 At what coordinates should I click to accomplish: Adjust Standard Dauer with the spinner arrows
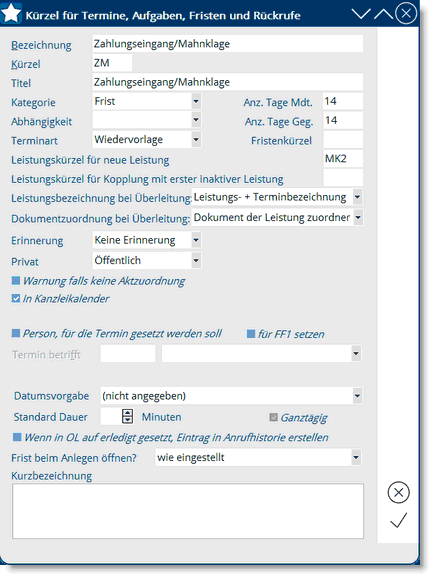point(127,416)
